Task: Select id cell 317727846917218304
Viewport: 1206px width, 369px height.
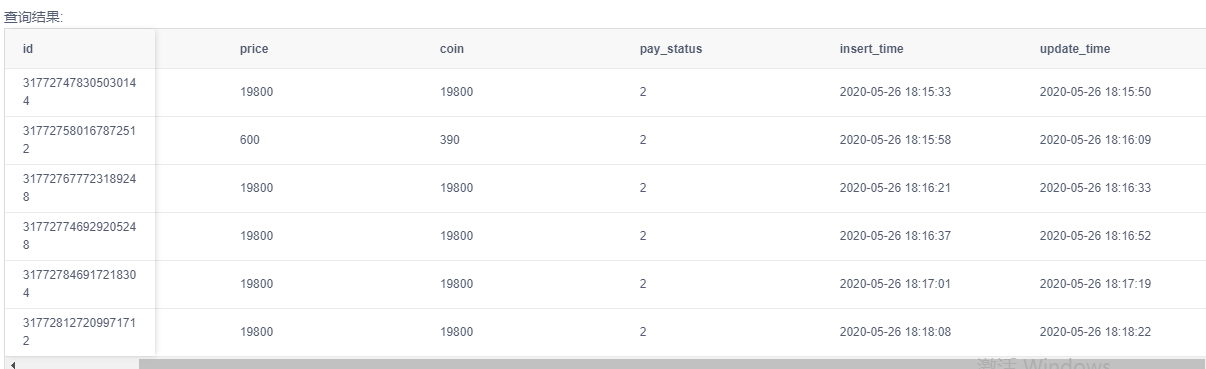Action: (x=80, y=284)
